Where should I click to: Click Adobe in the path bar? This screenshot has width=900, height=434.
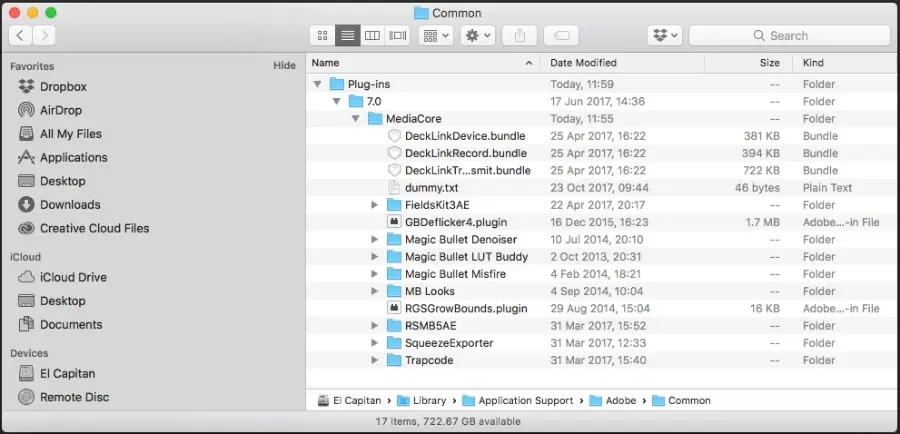point(613,401)
